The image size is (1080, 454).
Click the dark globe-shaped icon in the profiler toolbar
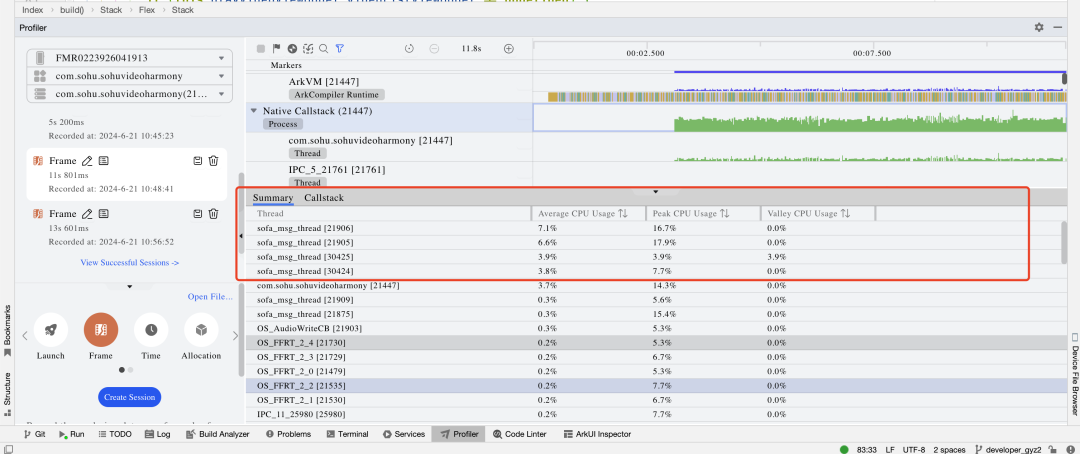pos(292,49)
